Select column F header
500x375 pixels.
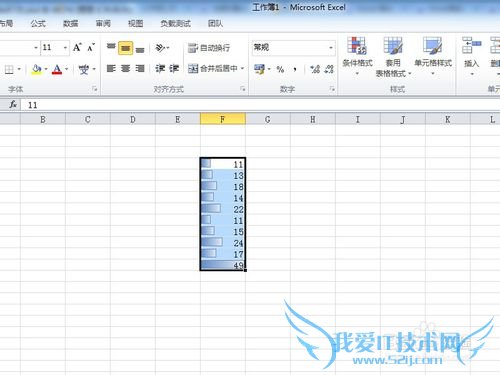[223, 119]
